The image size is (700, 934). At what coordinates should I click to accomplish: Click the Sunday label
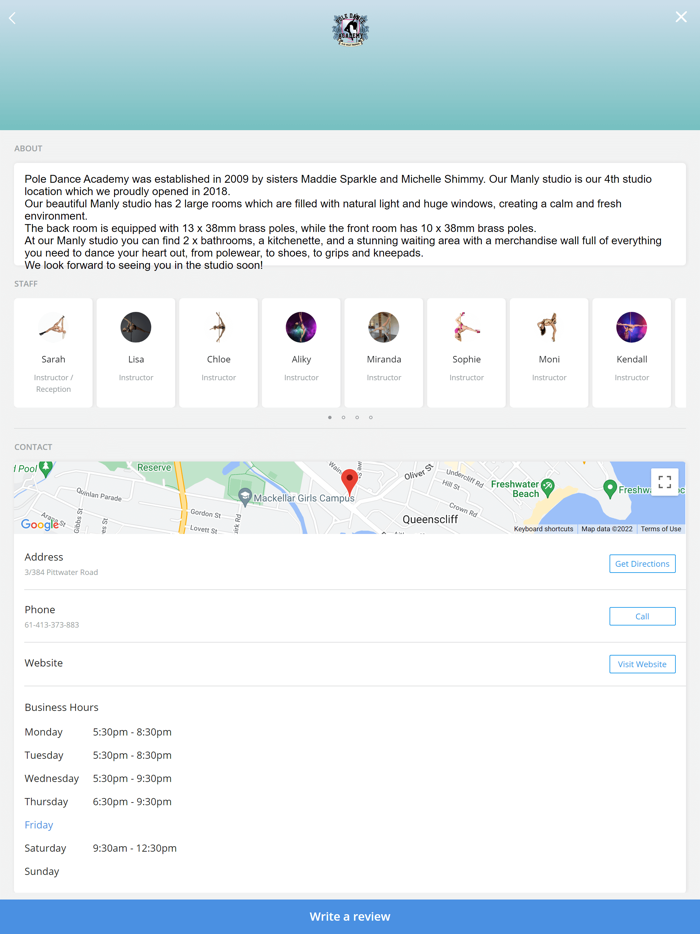coord(42,871)
